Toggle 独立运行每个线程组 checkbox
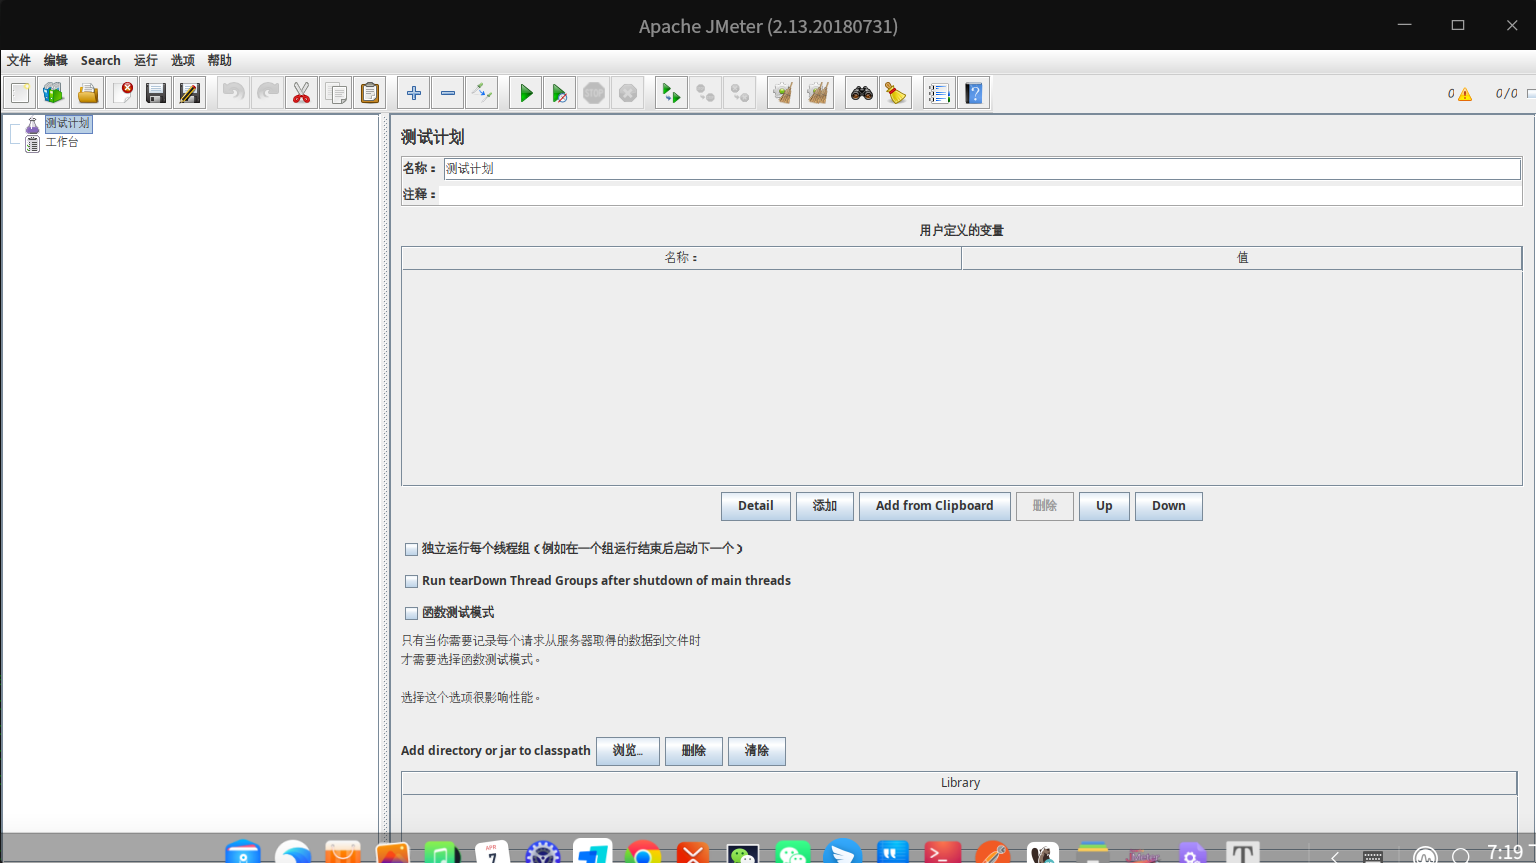The width and height of the screenshot is (1536, 863). (x=411, y=549)
